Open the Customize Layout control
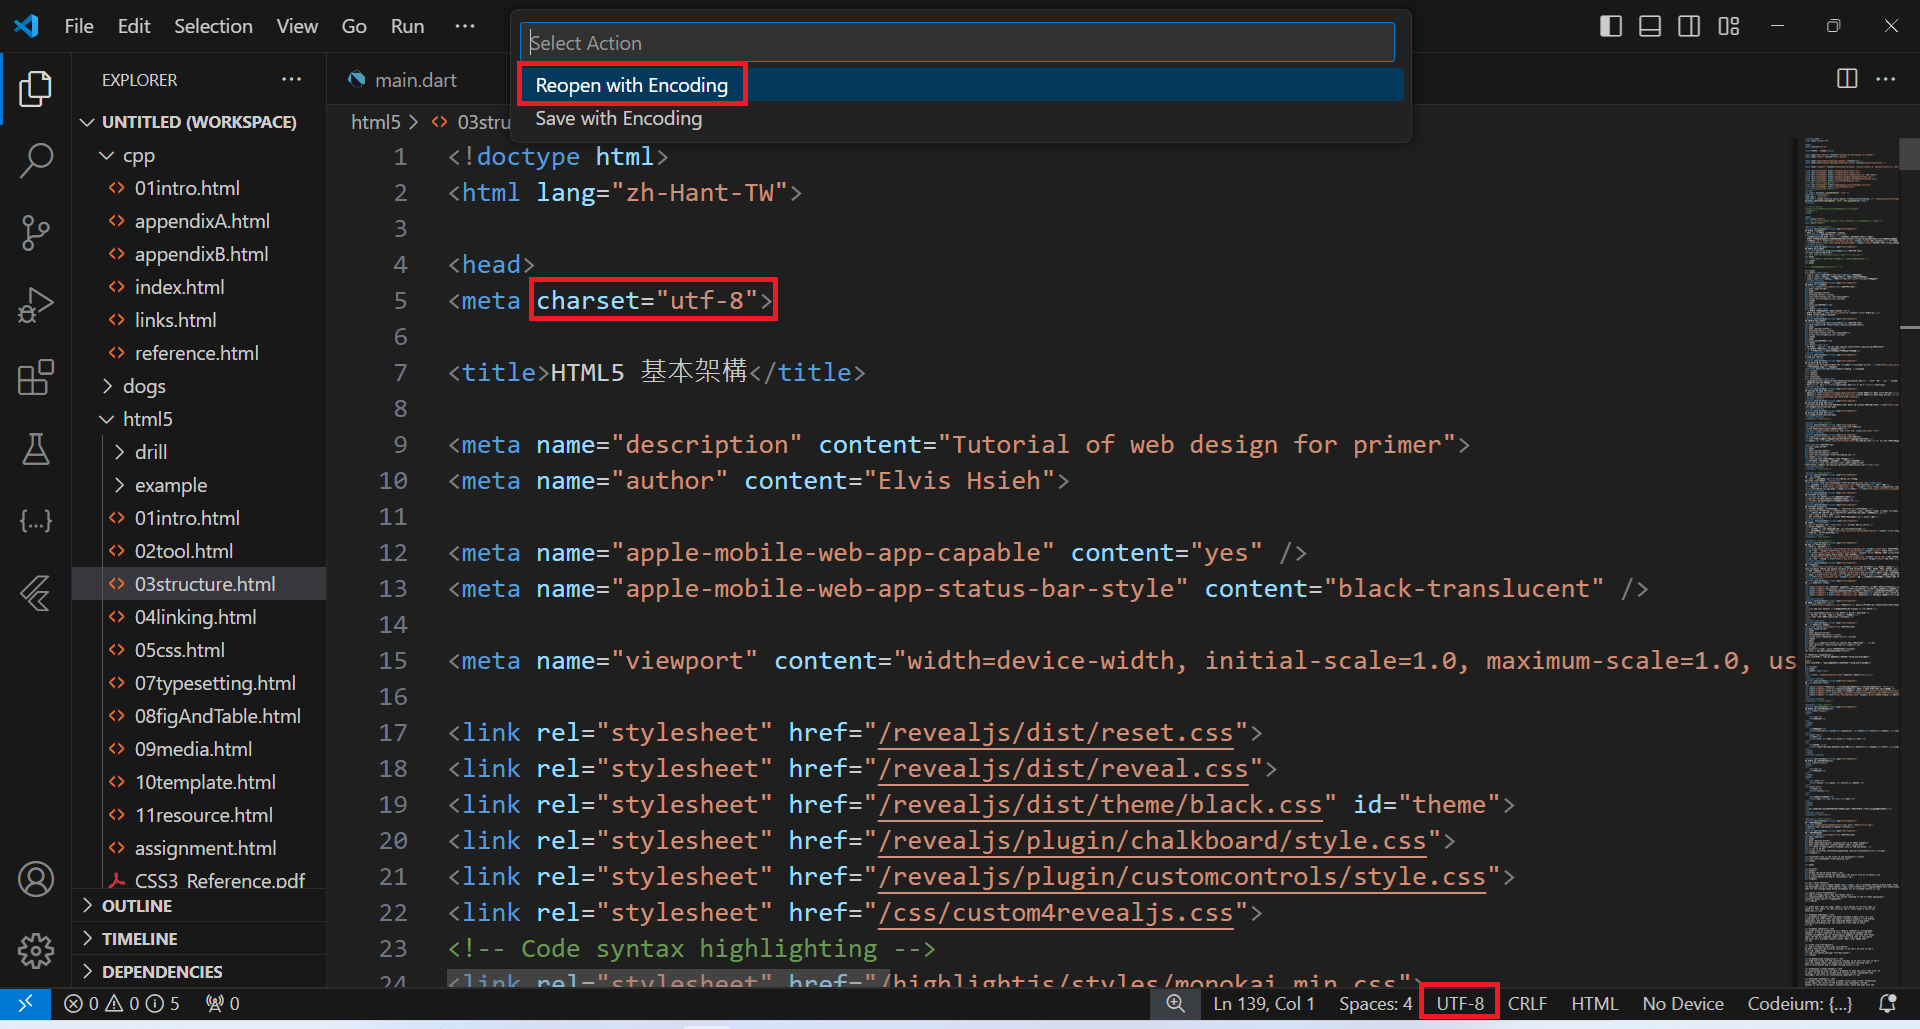This screenshot has height=1029, width=1920. click(x=1729, y=26)
